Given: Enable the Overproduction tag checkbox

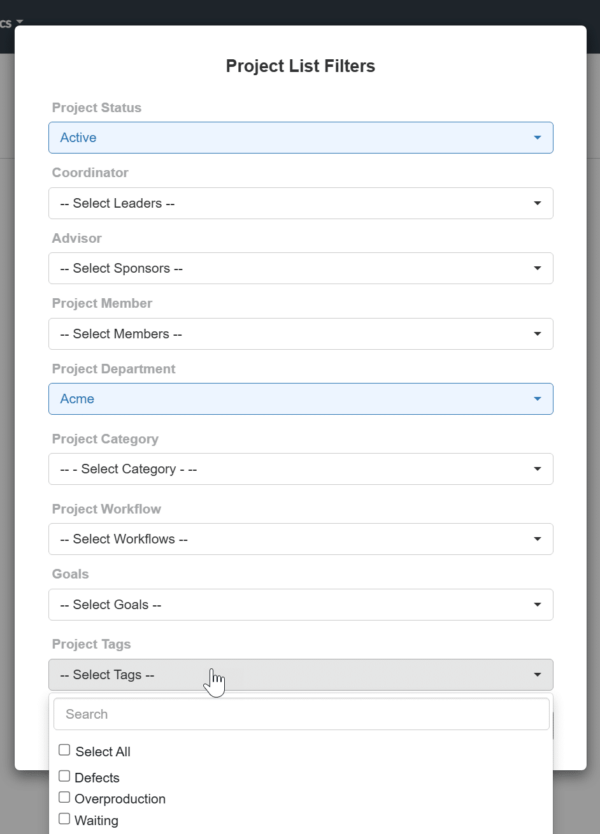Looking at the screenshot, I should click(x=65, y=798).
